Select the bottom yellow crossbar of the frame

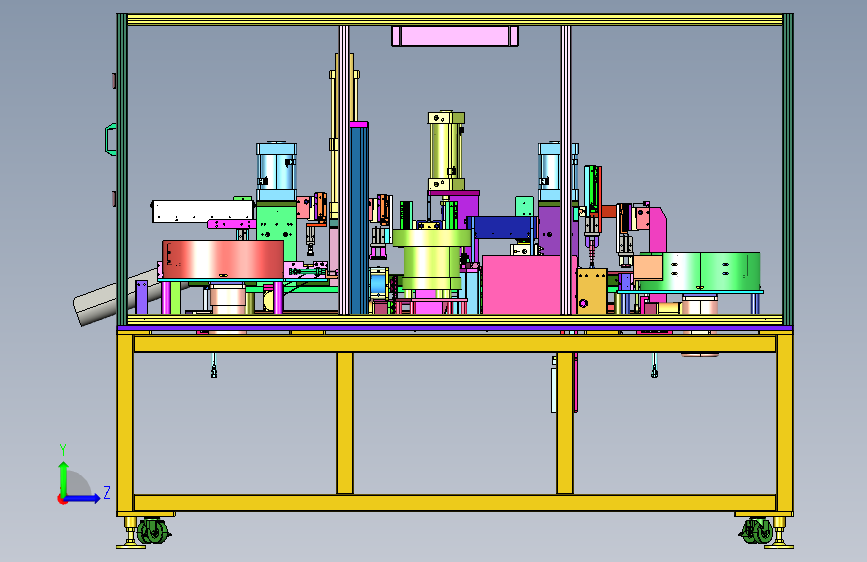click(x=455, y=503)
